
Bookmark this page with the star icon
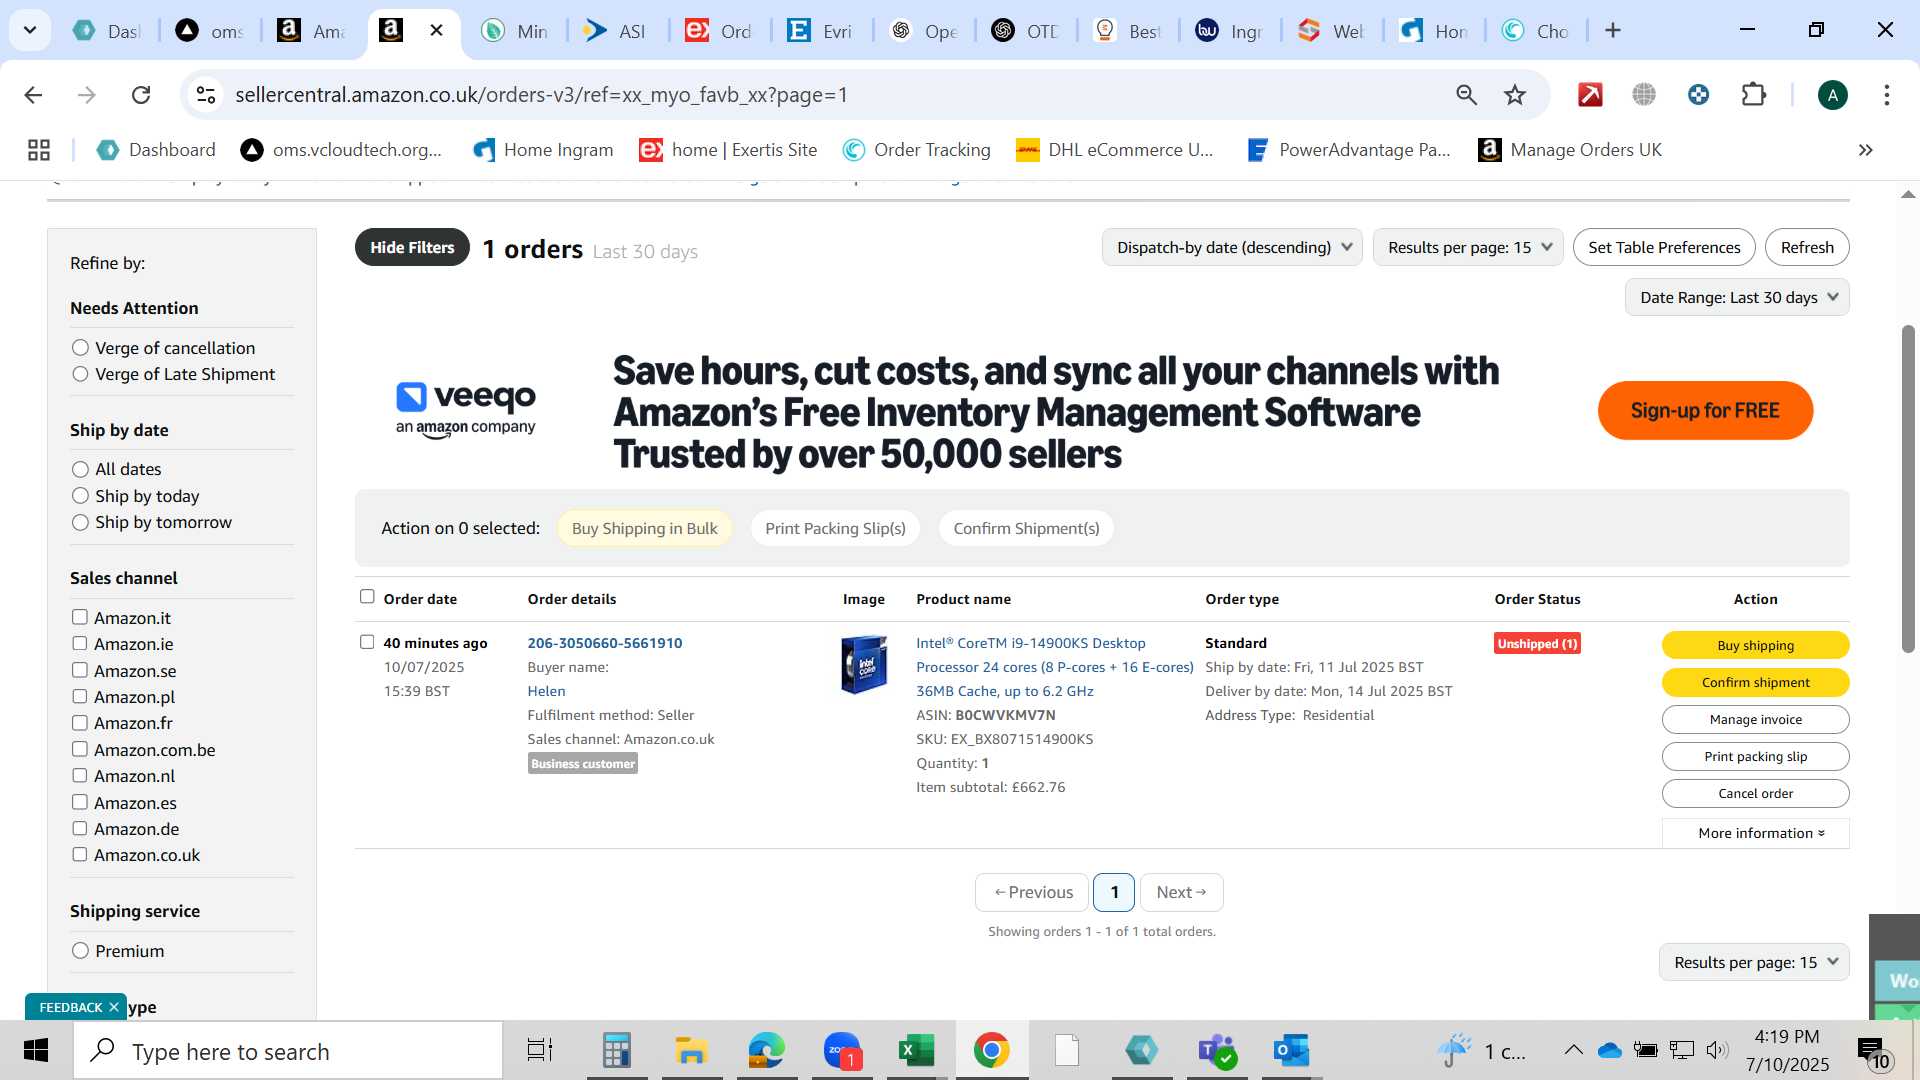[x=1515, y=95]
